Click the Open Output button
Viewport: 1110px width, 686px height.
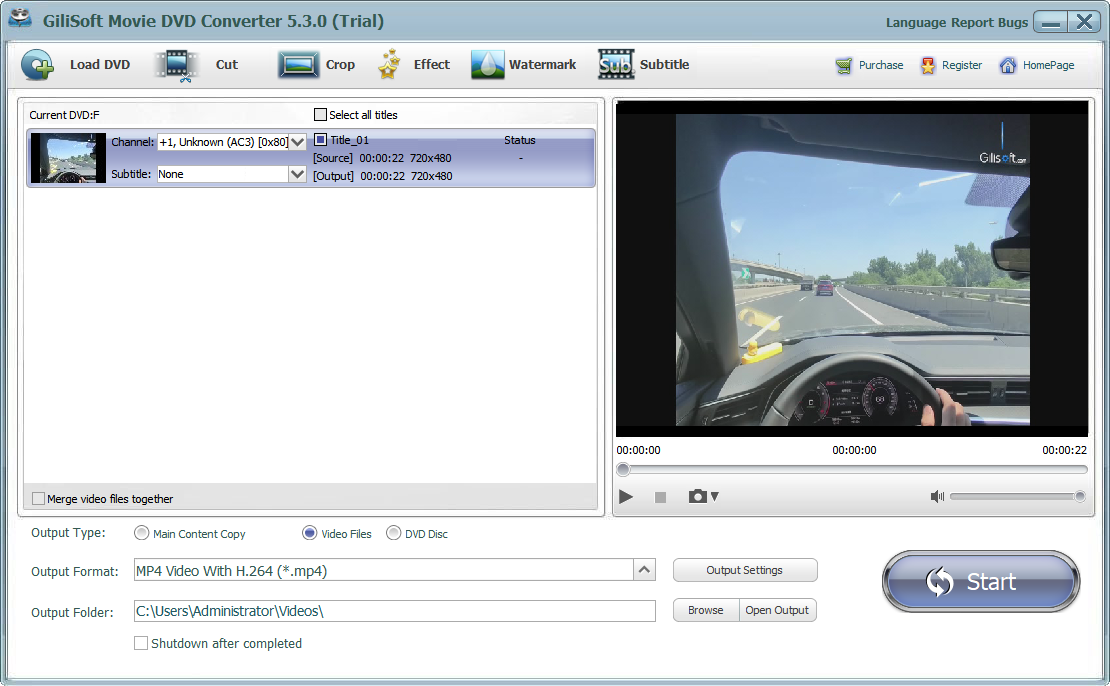(x=777, y=610)
